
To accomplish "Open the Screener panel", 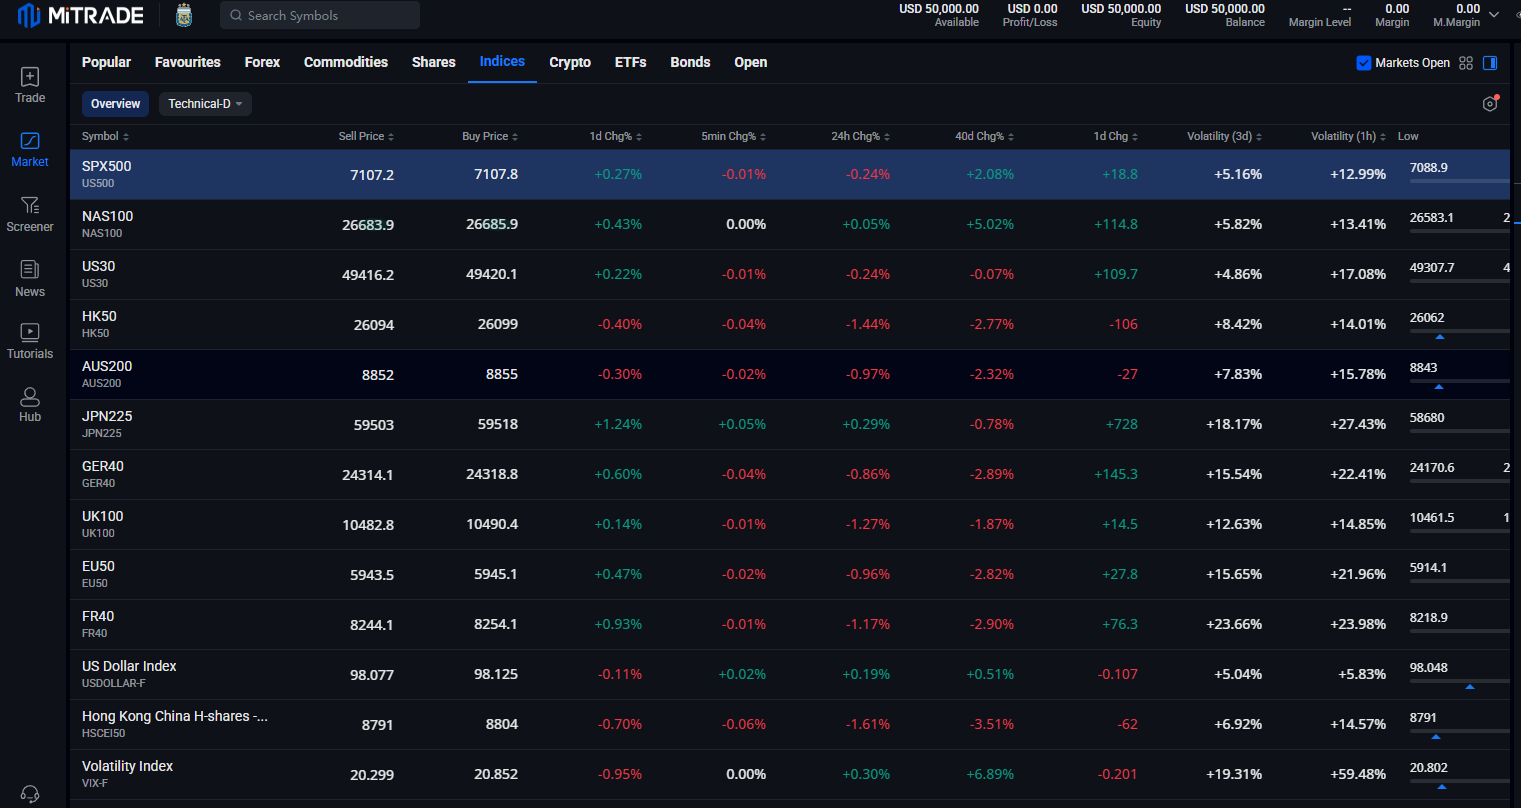I will (x=30, y=213).
